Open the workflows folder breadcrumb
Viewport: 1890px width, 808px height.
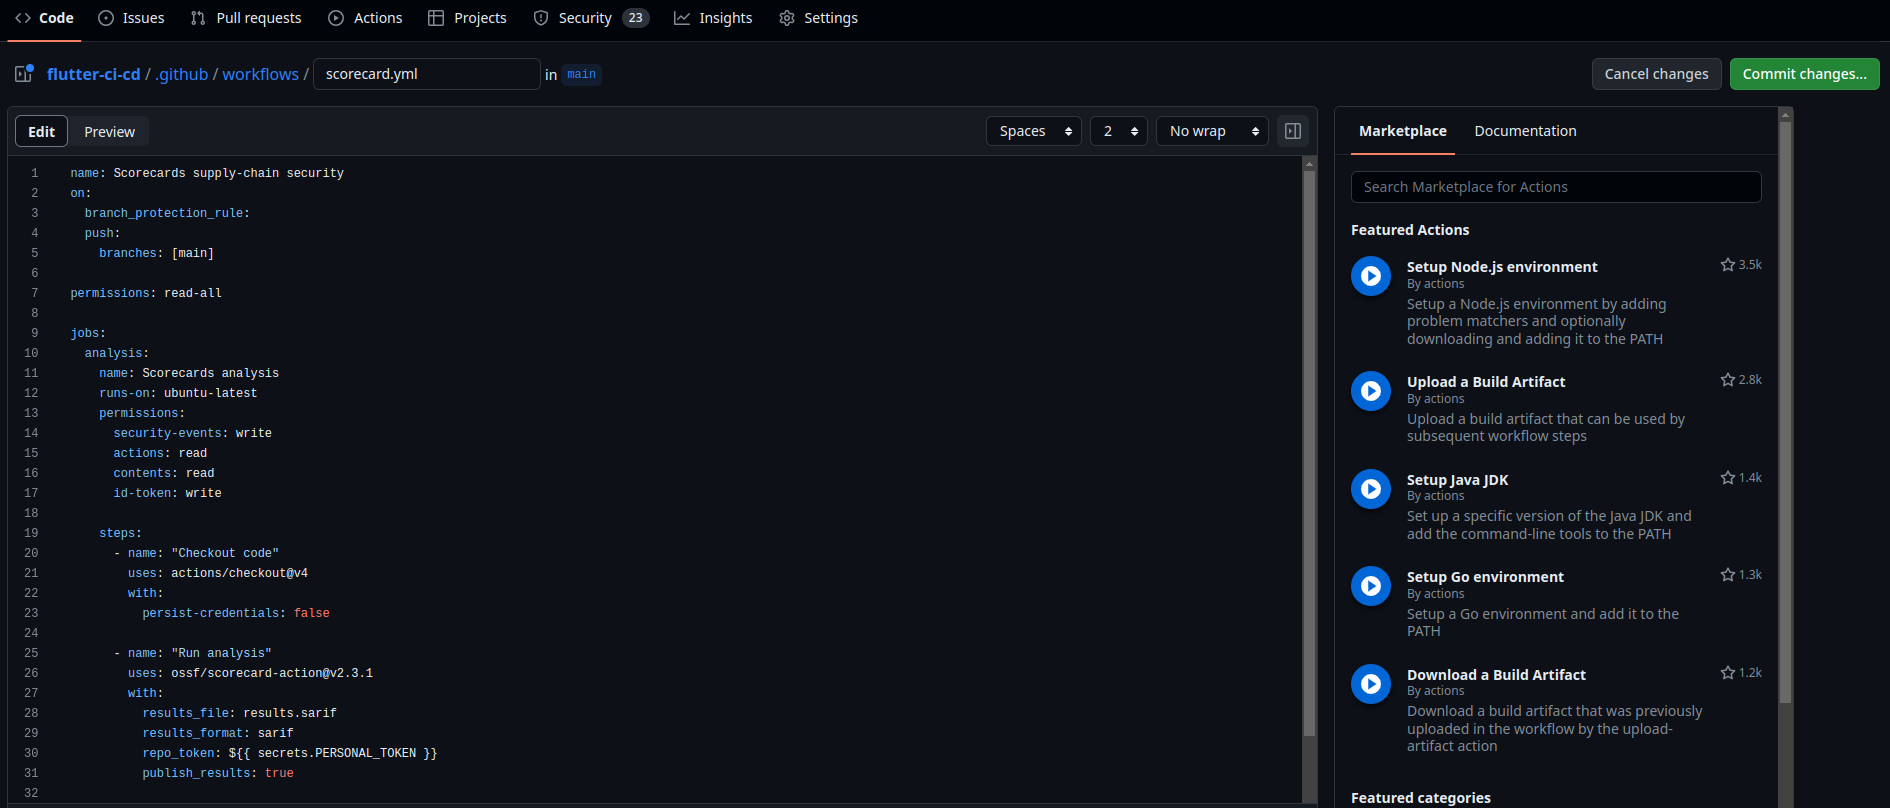[260, 74]
